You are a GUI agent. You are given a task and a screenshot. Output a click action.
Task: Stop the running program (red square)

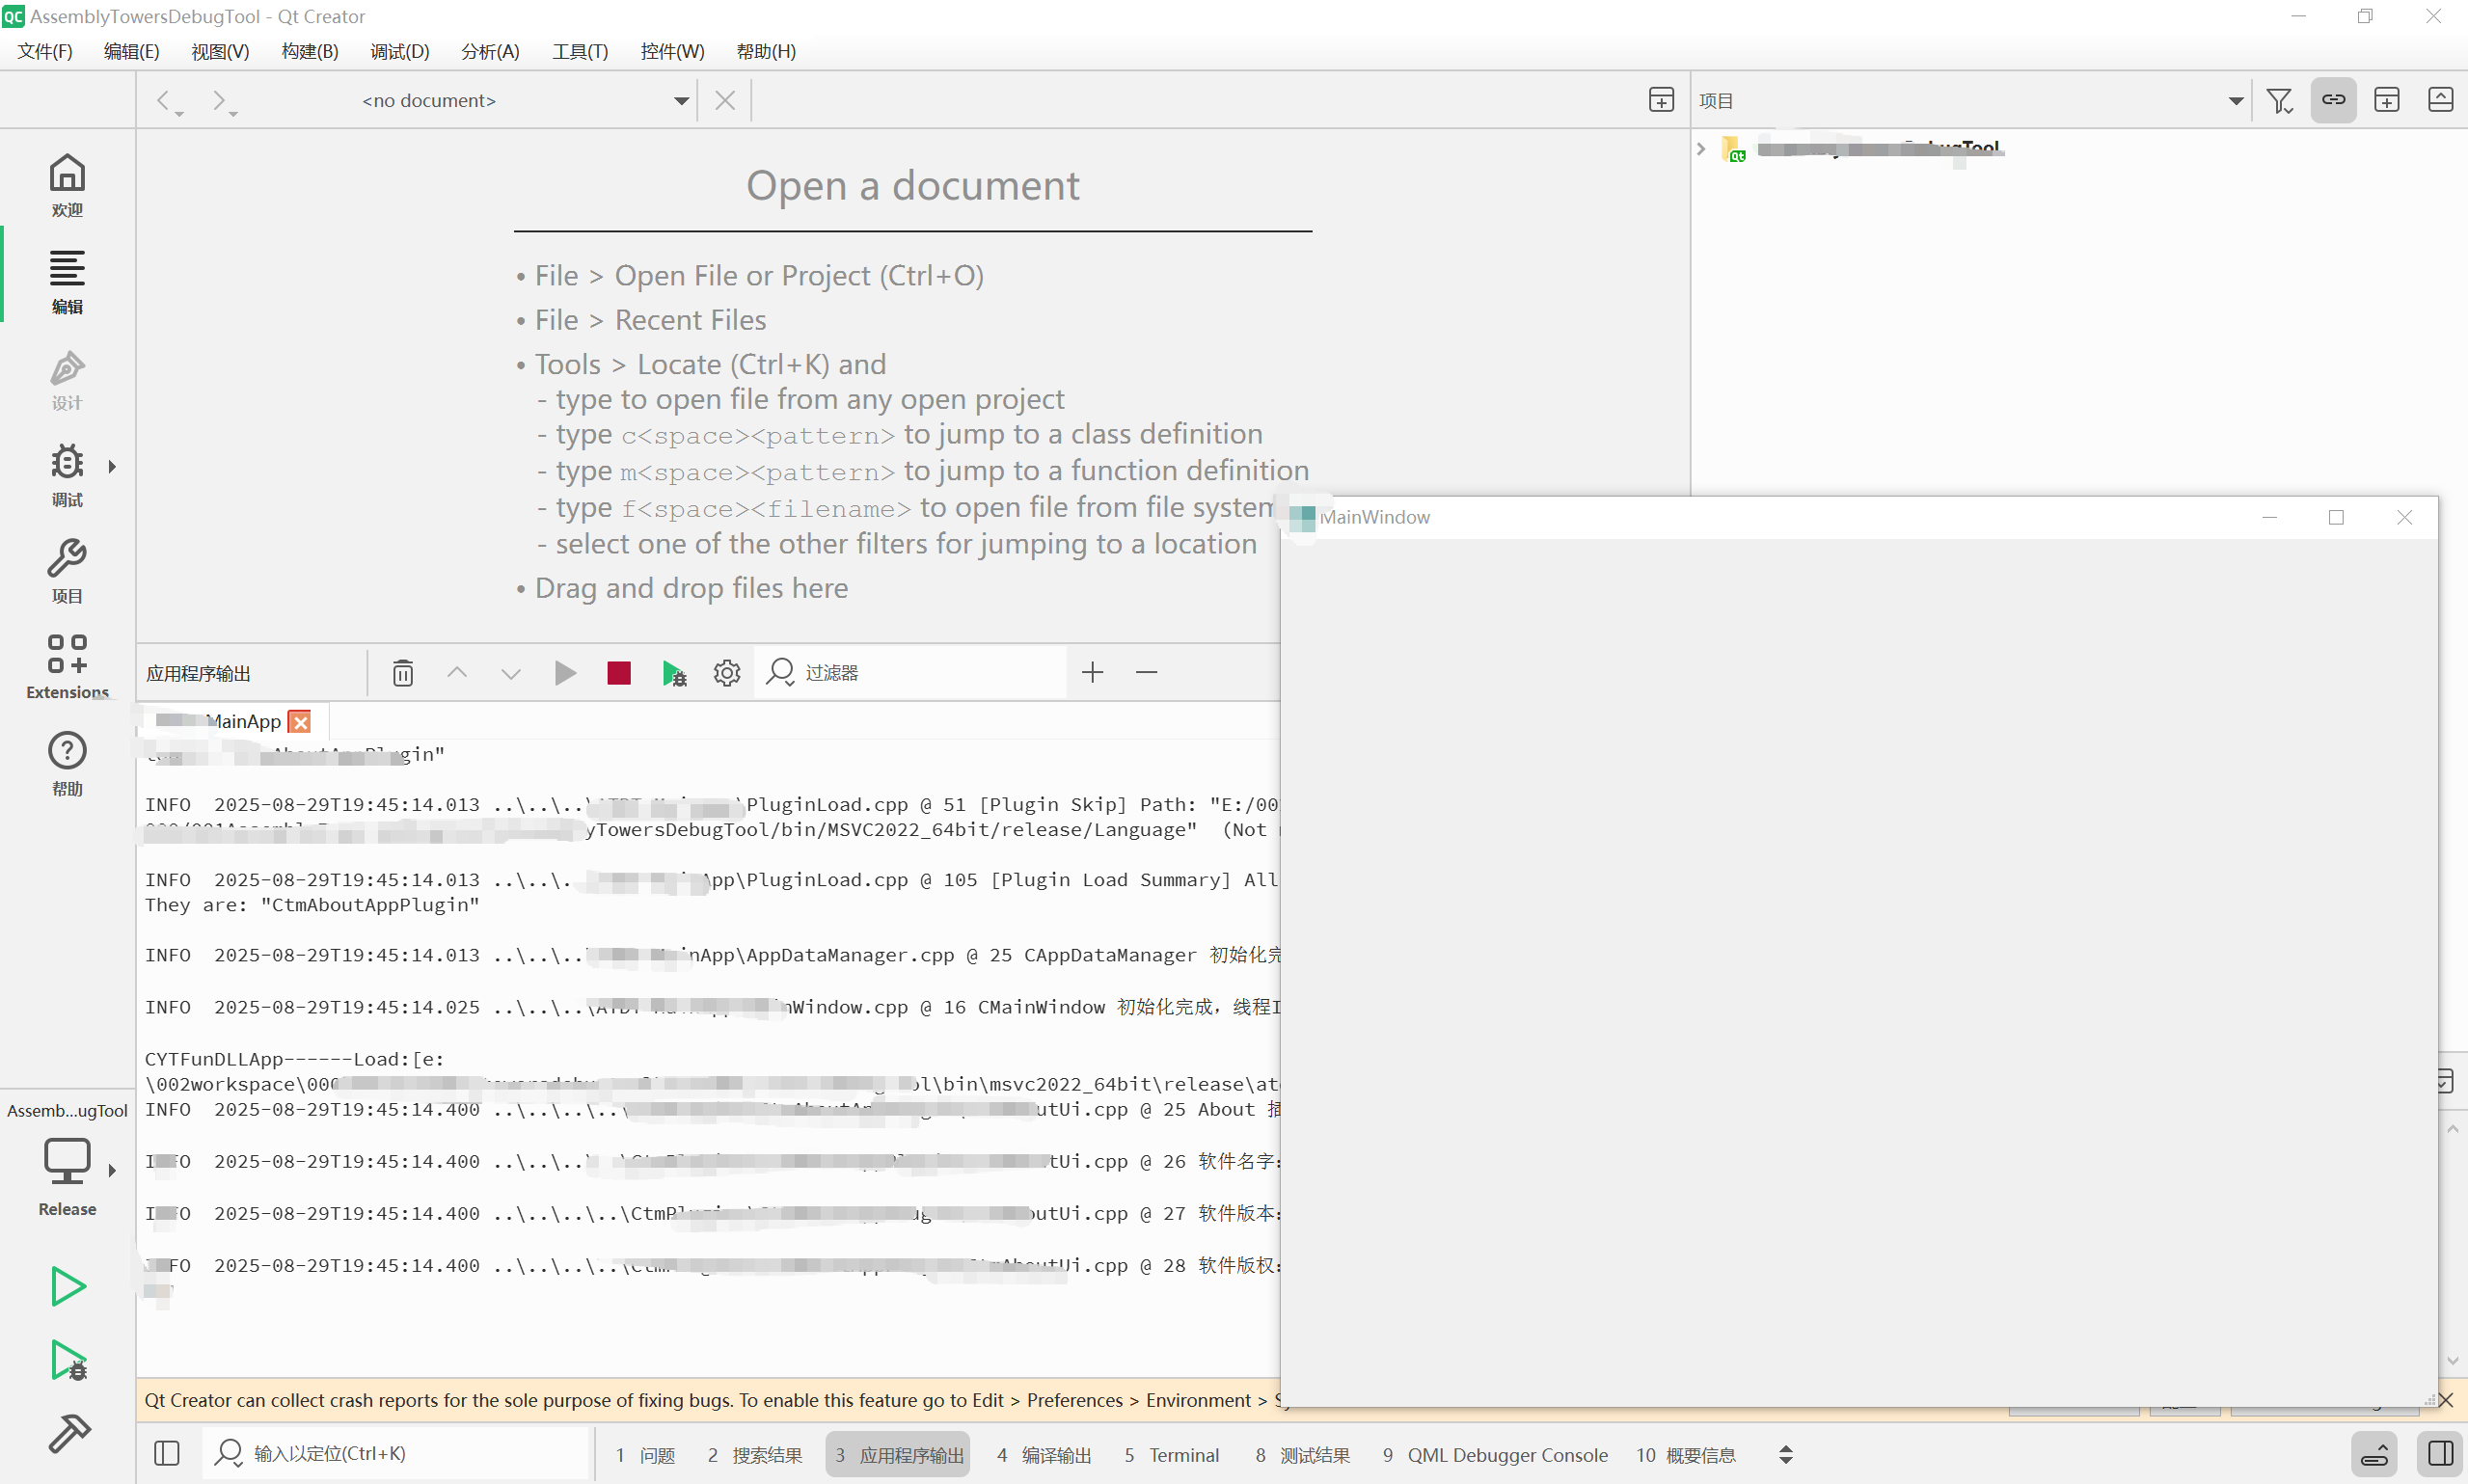pos(619,673)
